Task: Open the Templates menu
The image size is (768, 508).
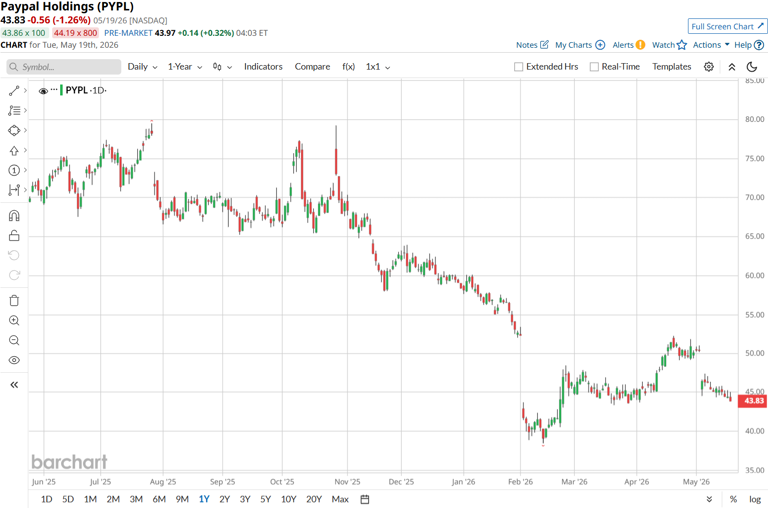Action: coord(672,67)
